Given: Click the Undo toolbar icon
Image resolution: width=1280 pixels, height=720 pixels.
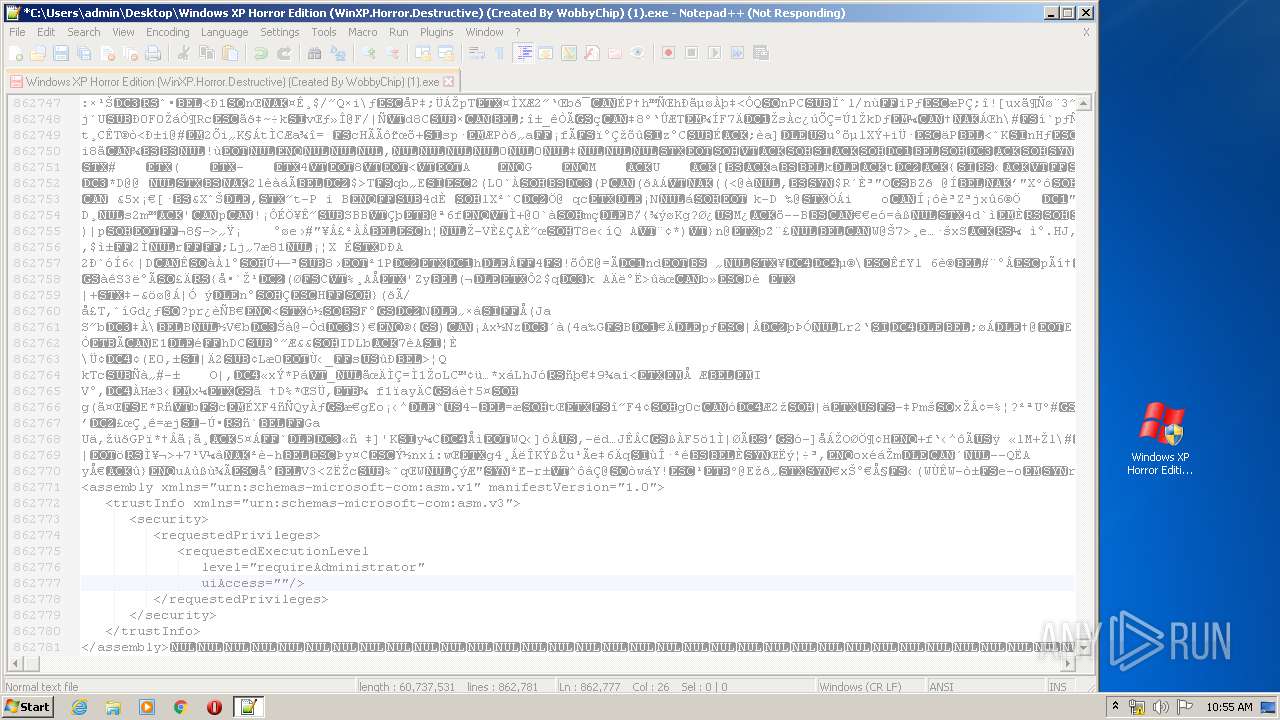Looking at the screenshot, I should pyautogui.click(x=260, y=53).
